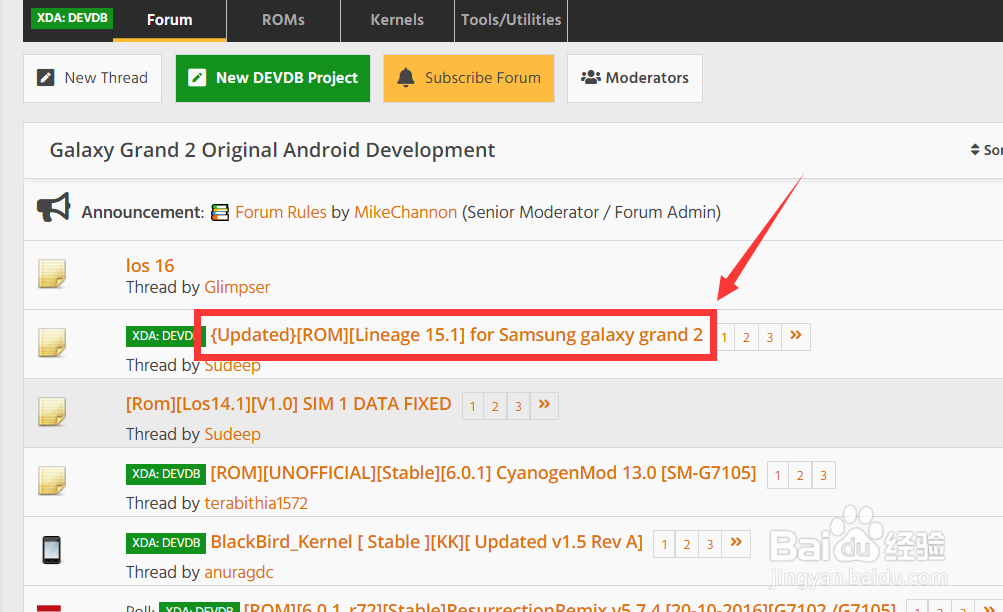Viewport: 1003px width, 612px height.
Task: Go to page 1 of BlackBird_Kernel thread
Action: point(664,544)
